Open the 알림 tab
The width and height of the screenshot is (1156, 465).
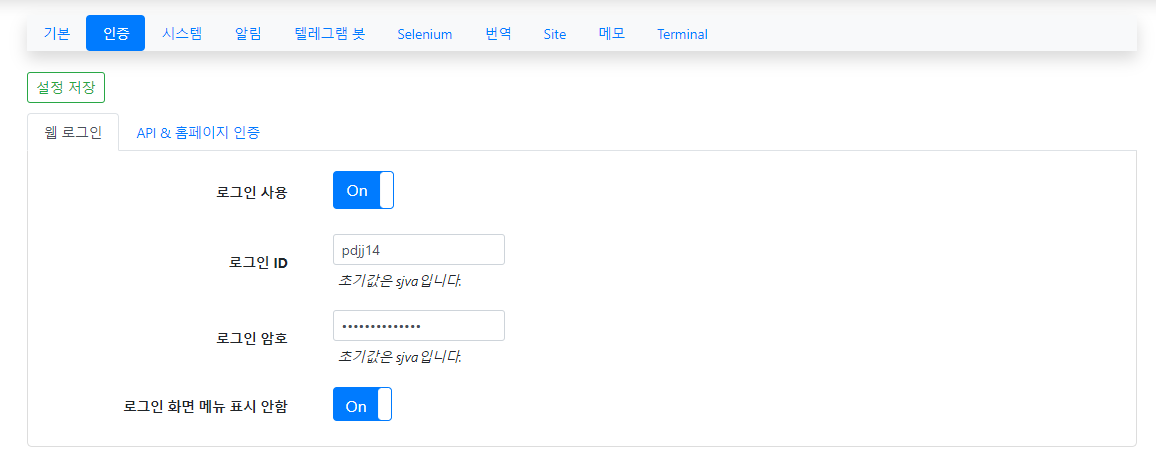(x=248, y=33)
